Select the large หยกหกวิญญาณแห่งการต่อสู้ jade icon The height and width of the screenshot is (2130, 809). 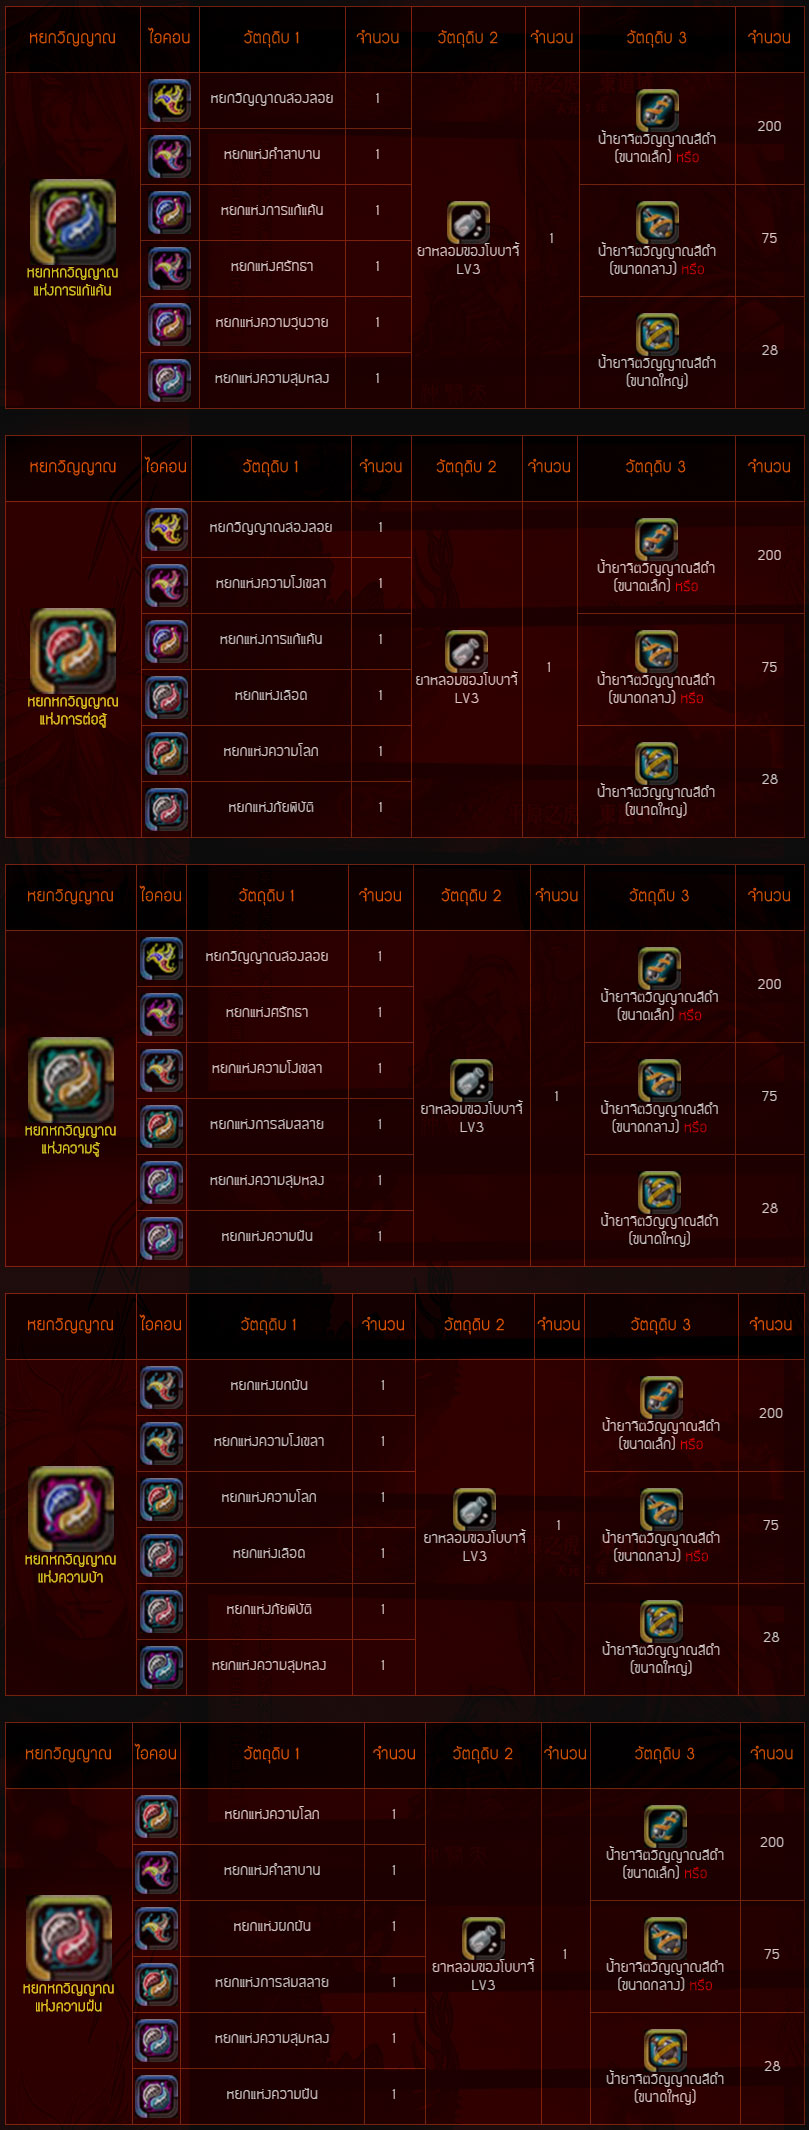click(x=73, y=651)
